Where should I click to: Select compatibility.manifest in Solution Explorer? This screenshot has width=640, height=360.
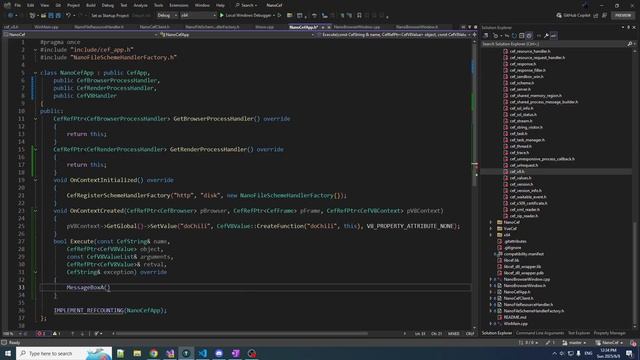524,254
